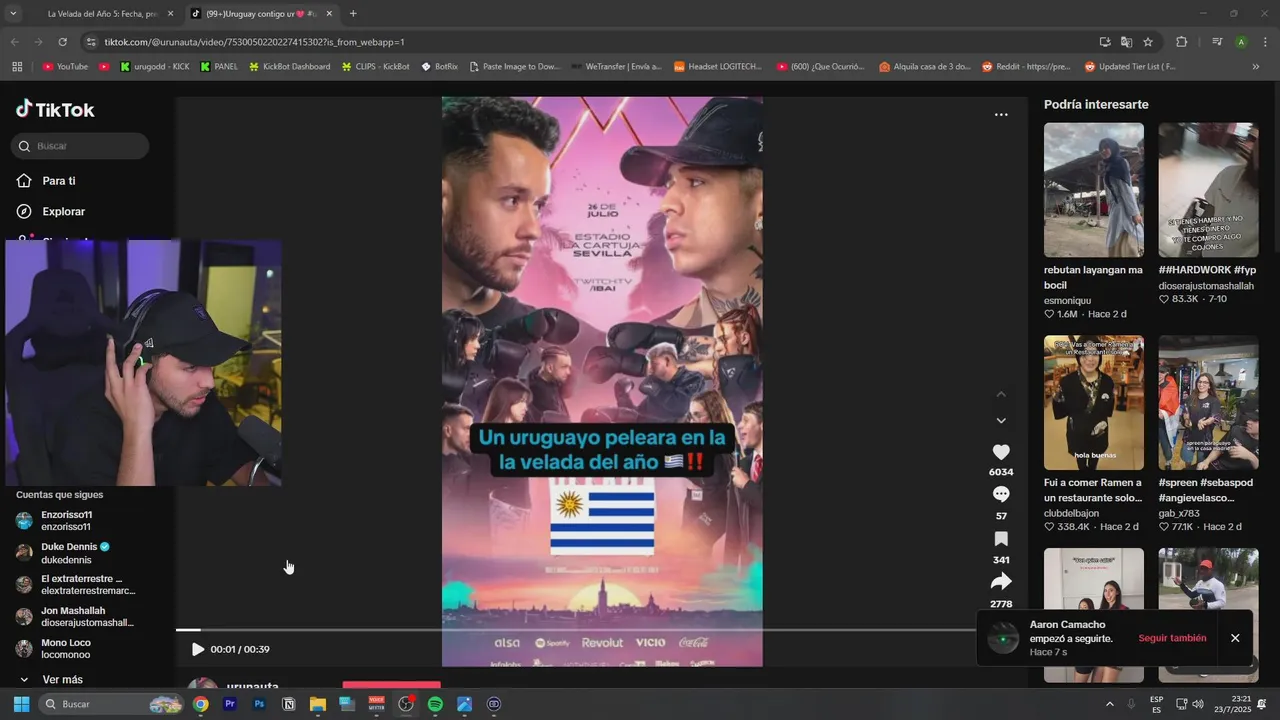1280x720 pixels.
Task: Open the ESP language input switcher
Action: 1156,704
